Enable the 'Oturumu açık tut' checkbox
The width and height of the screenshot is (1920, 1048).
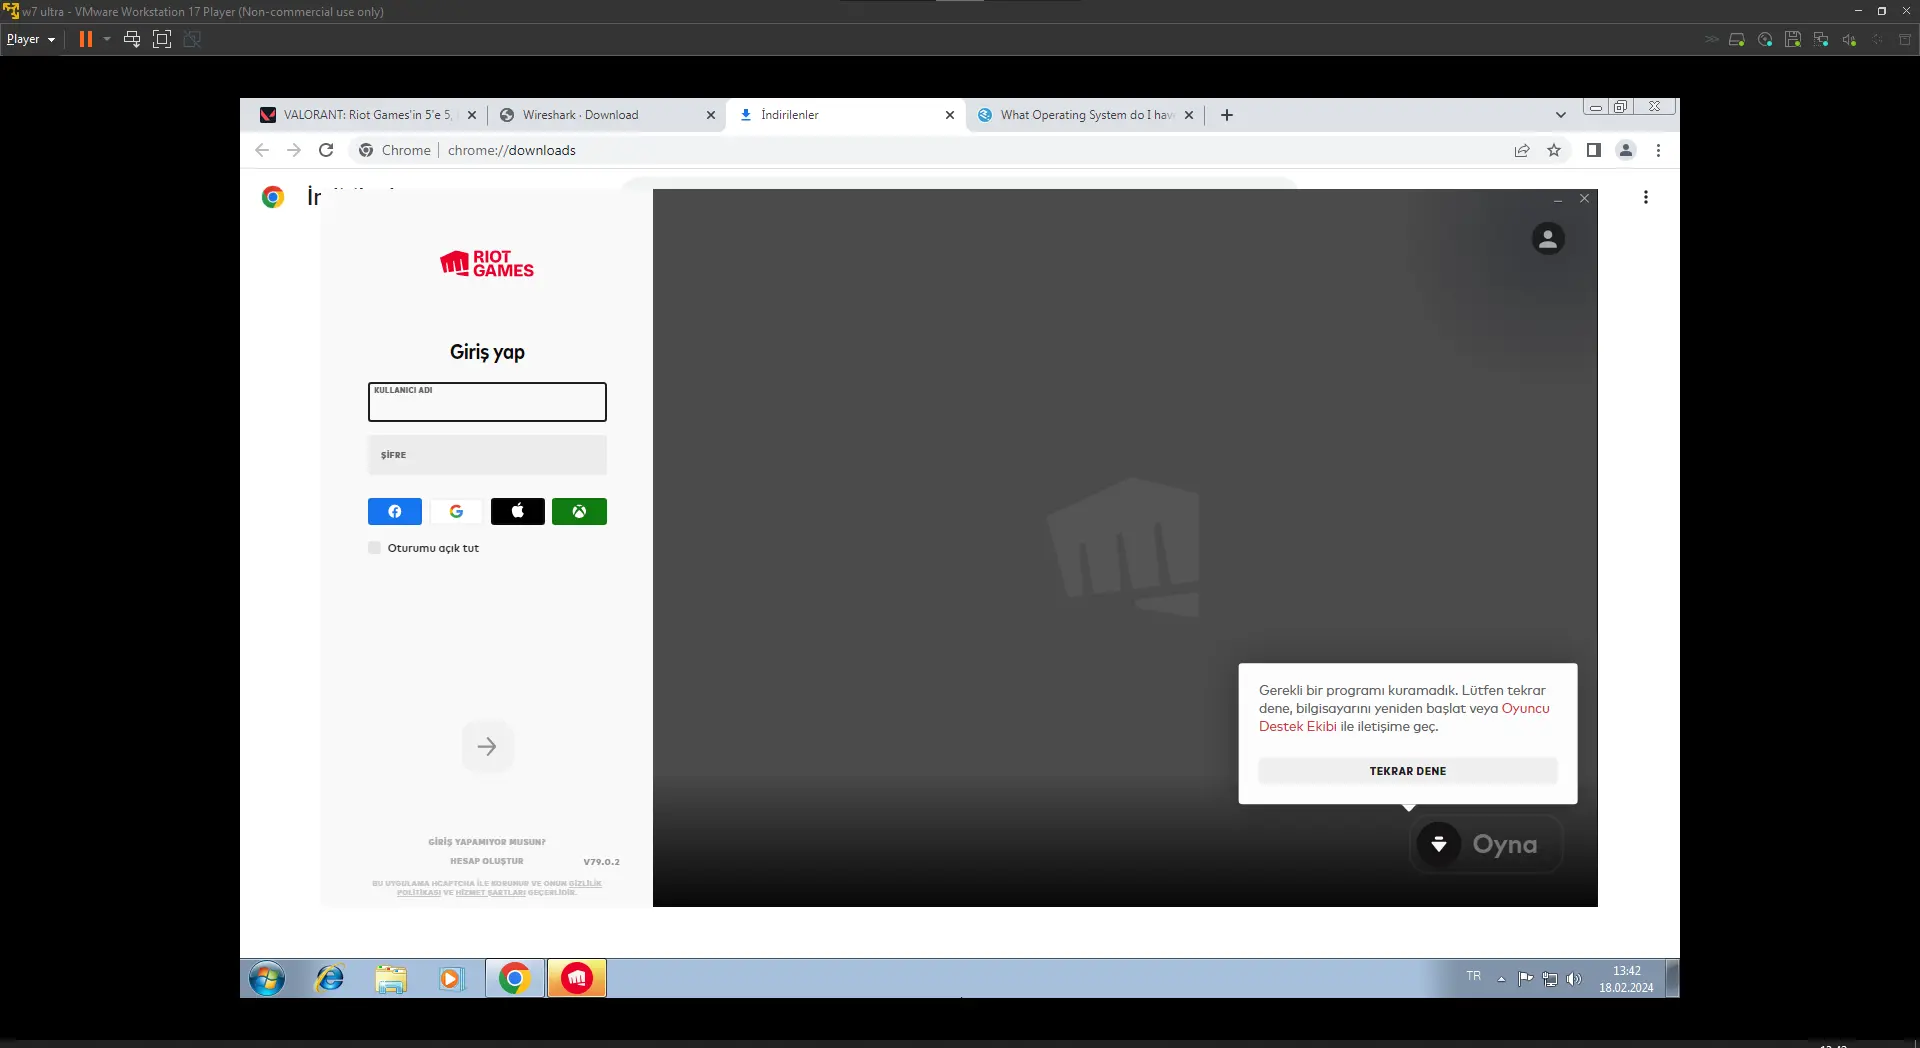pos(374,548)
